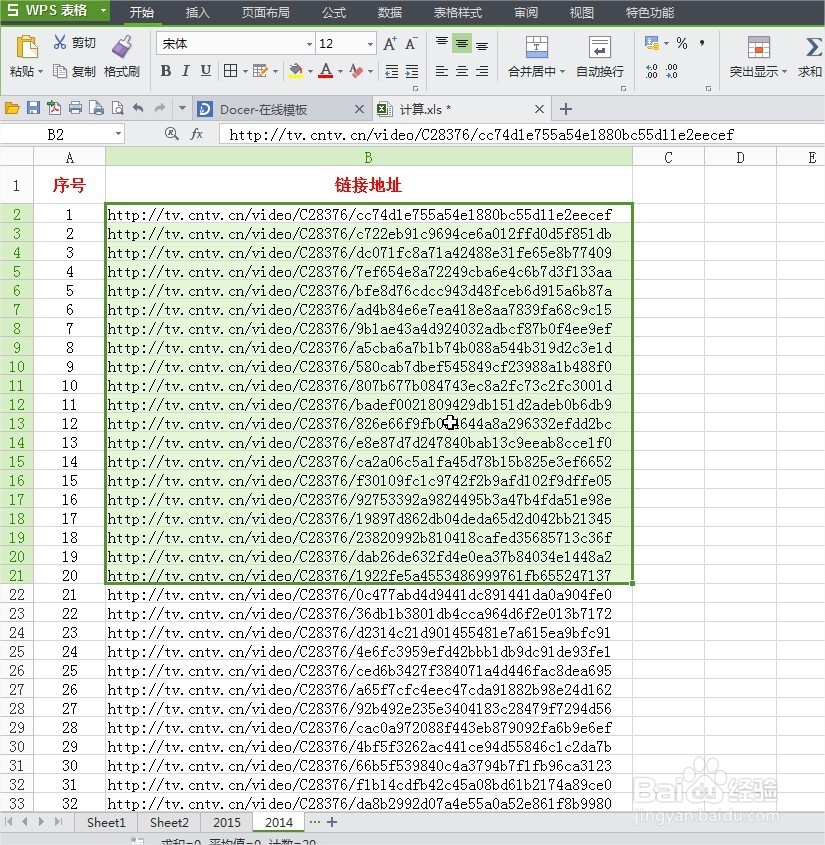The width and height of the screenshot is (825, 845).
Task: Increase indent icon in ribbon
Action: [412, 71]
